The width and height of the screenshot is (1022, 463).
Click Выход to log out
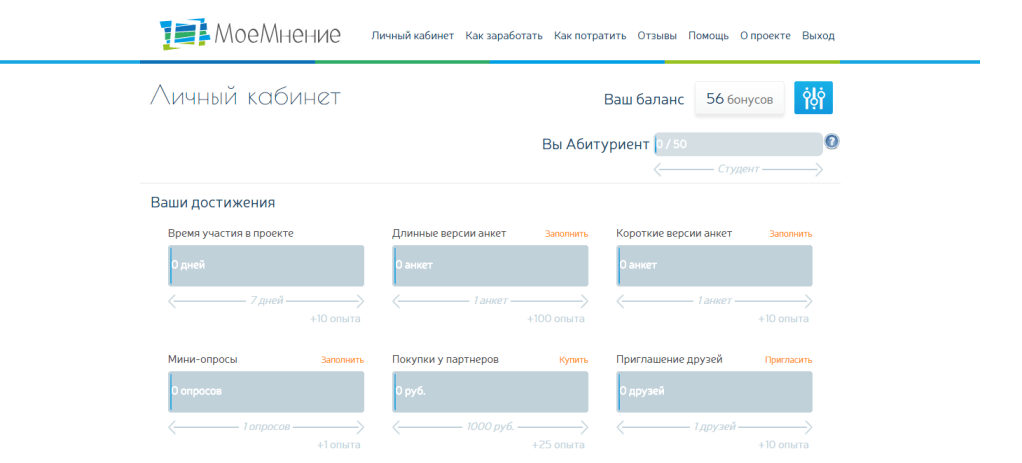point(818,36)
